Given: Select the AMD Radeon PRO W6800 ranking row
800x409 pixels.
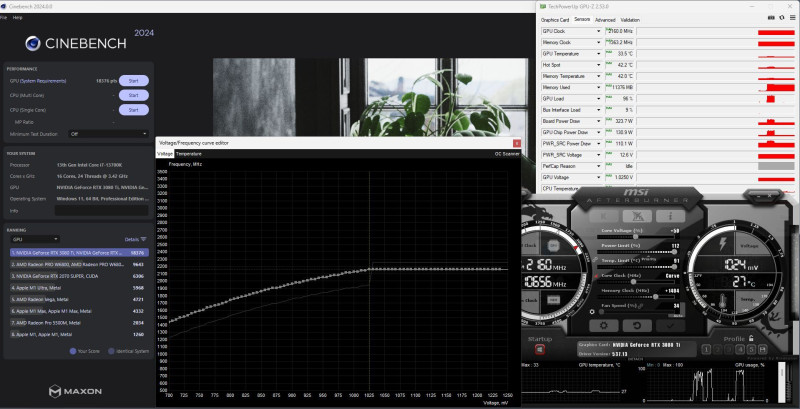Looking at the screenshot, I should 79,264.
